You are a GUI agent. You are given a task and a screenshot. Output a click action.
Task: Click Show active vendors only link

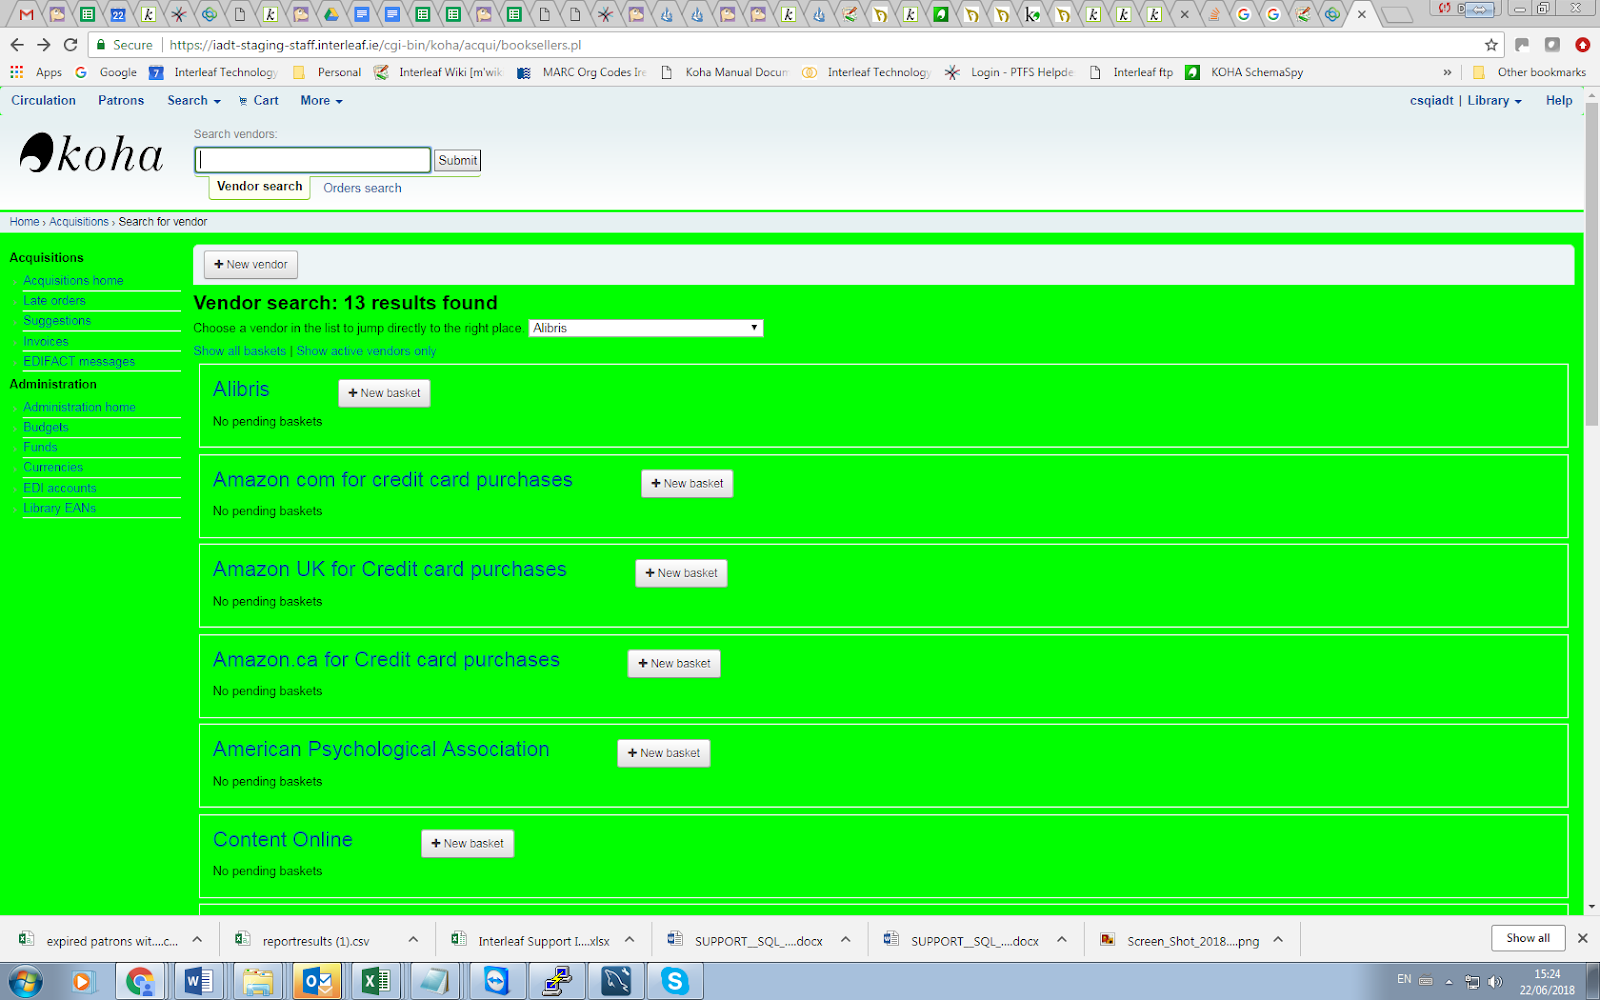point(366,351)
